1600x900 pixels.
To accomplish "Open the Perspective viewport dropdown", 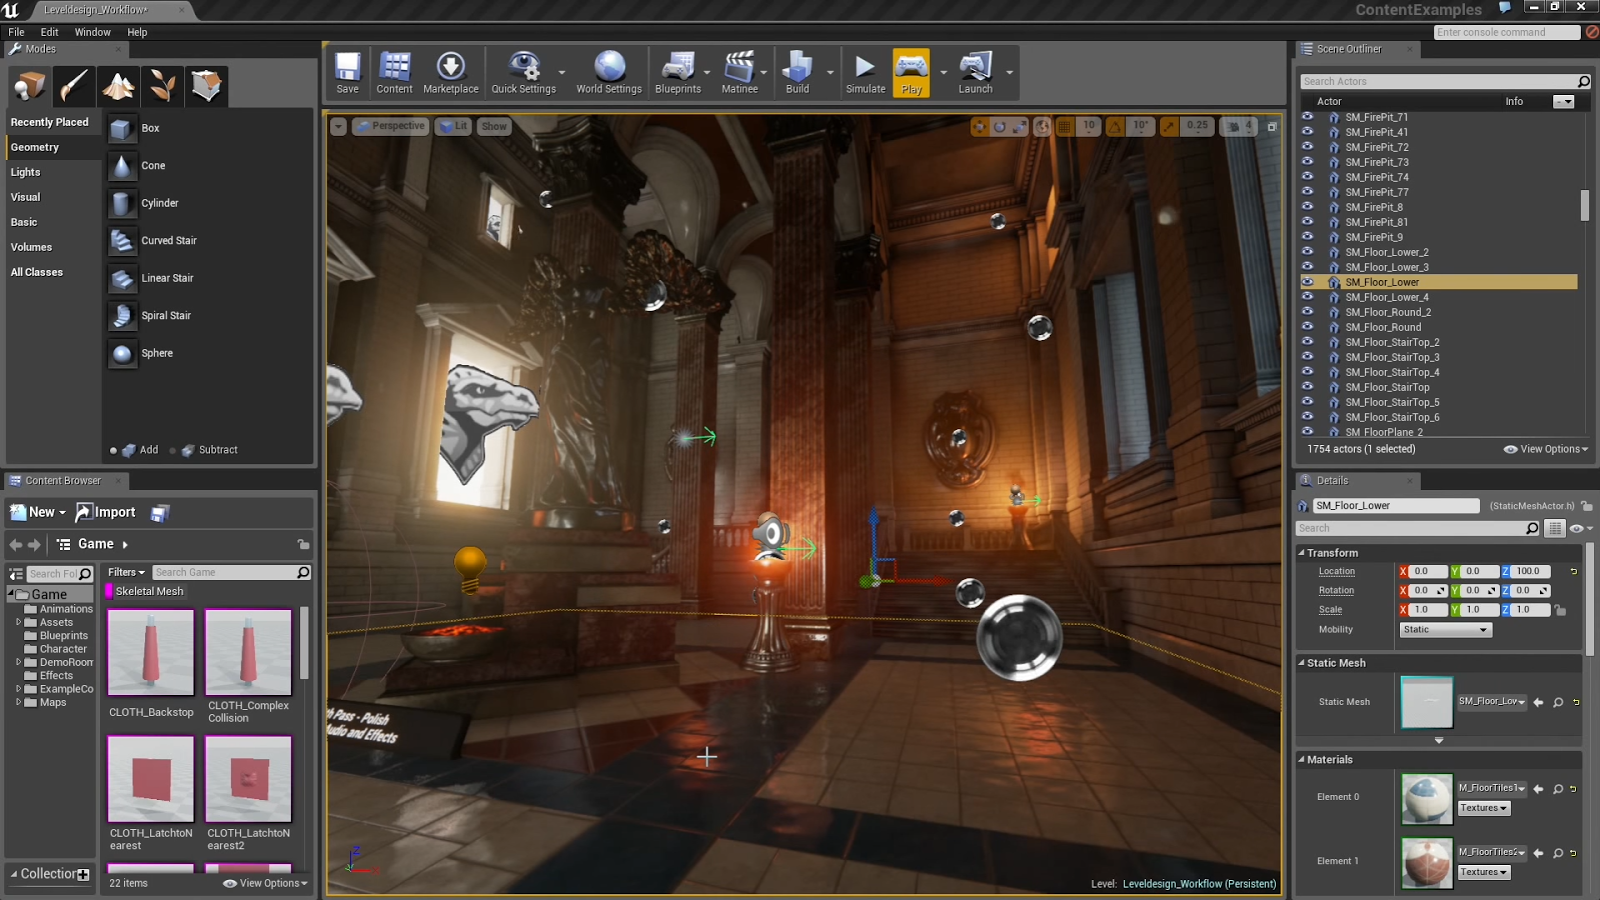I will 390,126.
